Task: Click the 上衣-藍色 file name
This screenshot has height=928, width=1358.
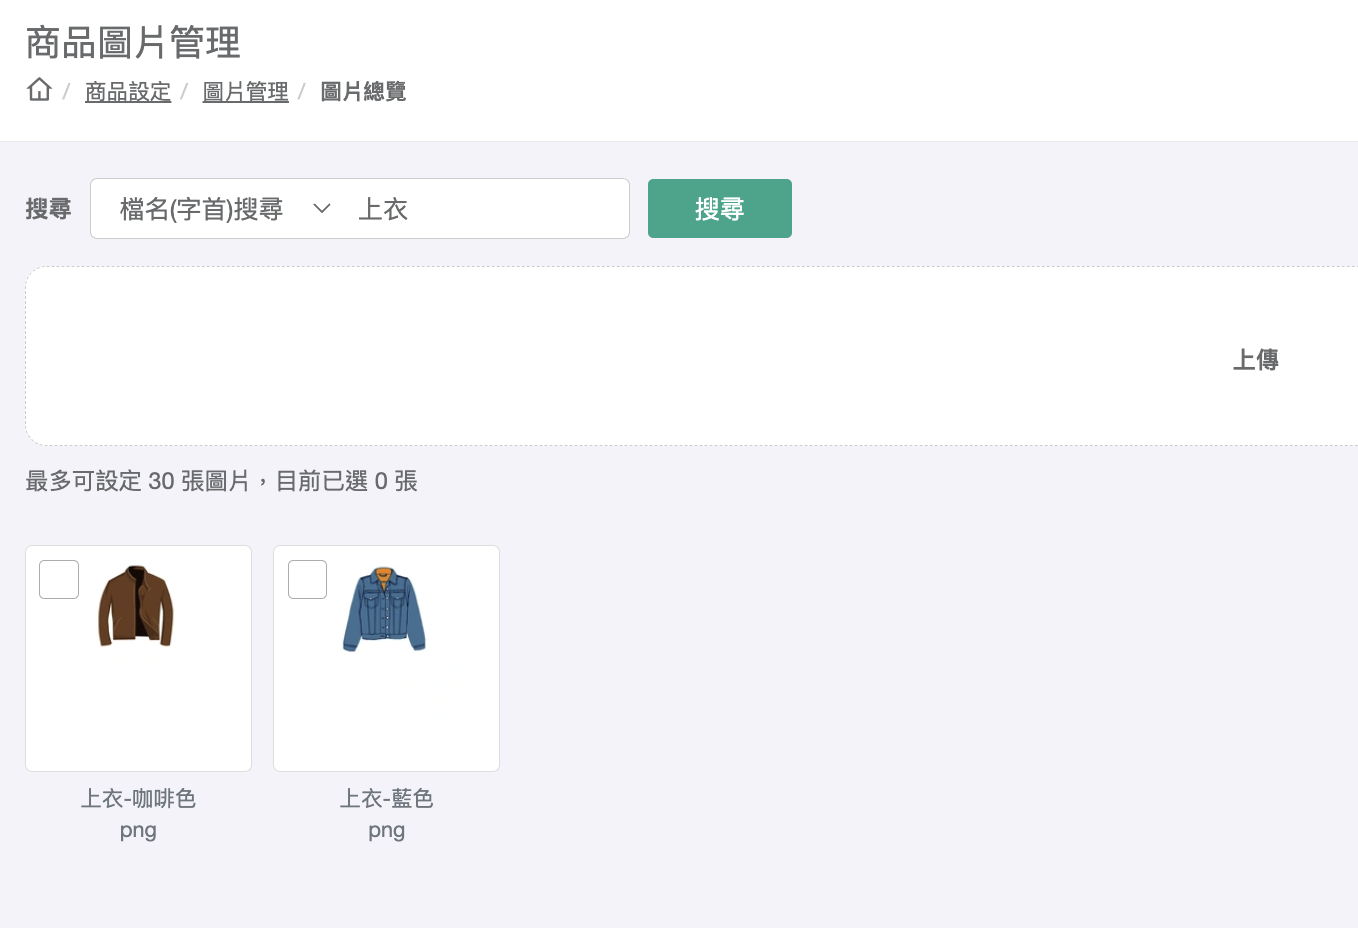Action: click(386, 798)
